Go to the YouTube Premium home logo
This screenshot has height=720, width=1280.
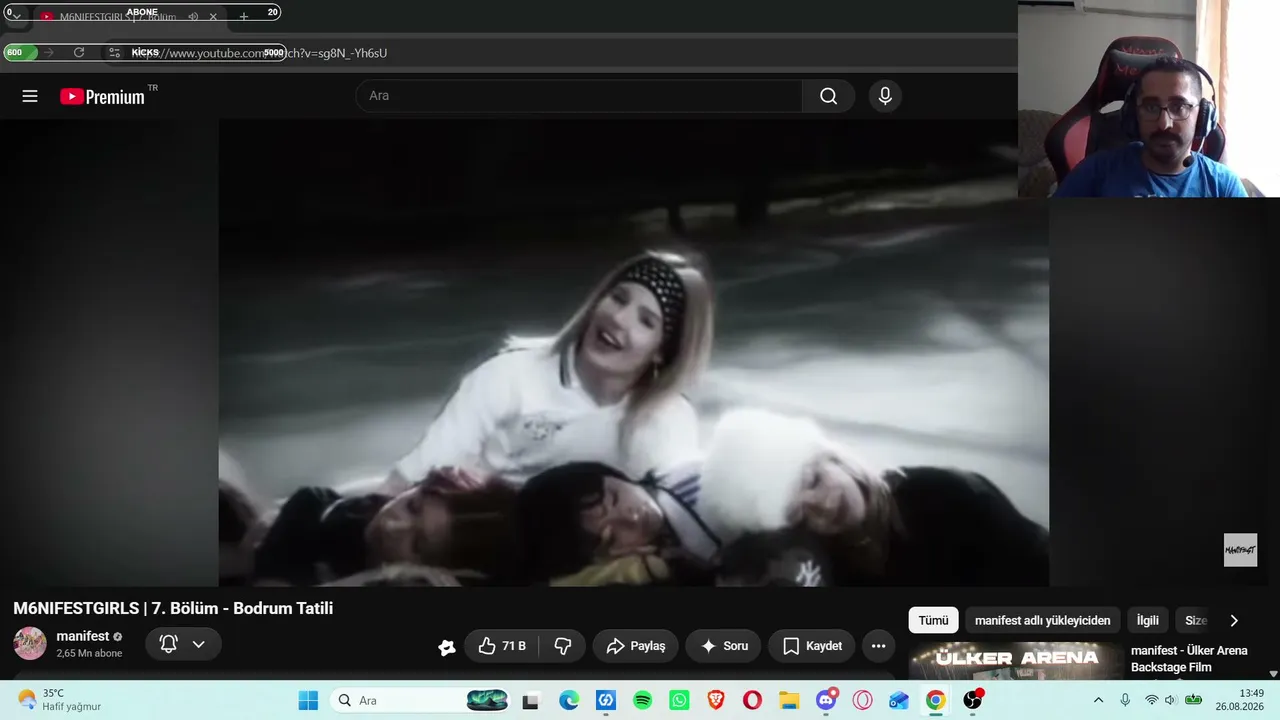[x=103, y=96]
